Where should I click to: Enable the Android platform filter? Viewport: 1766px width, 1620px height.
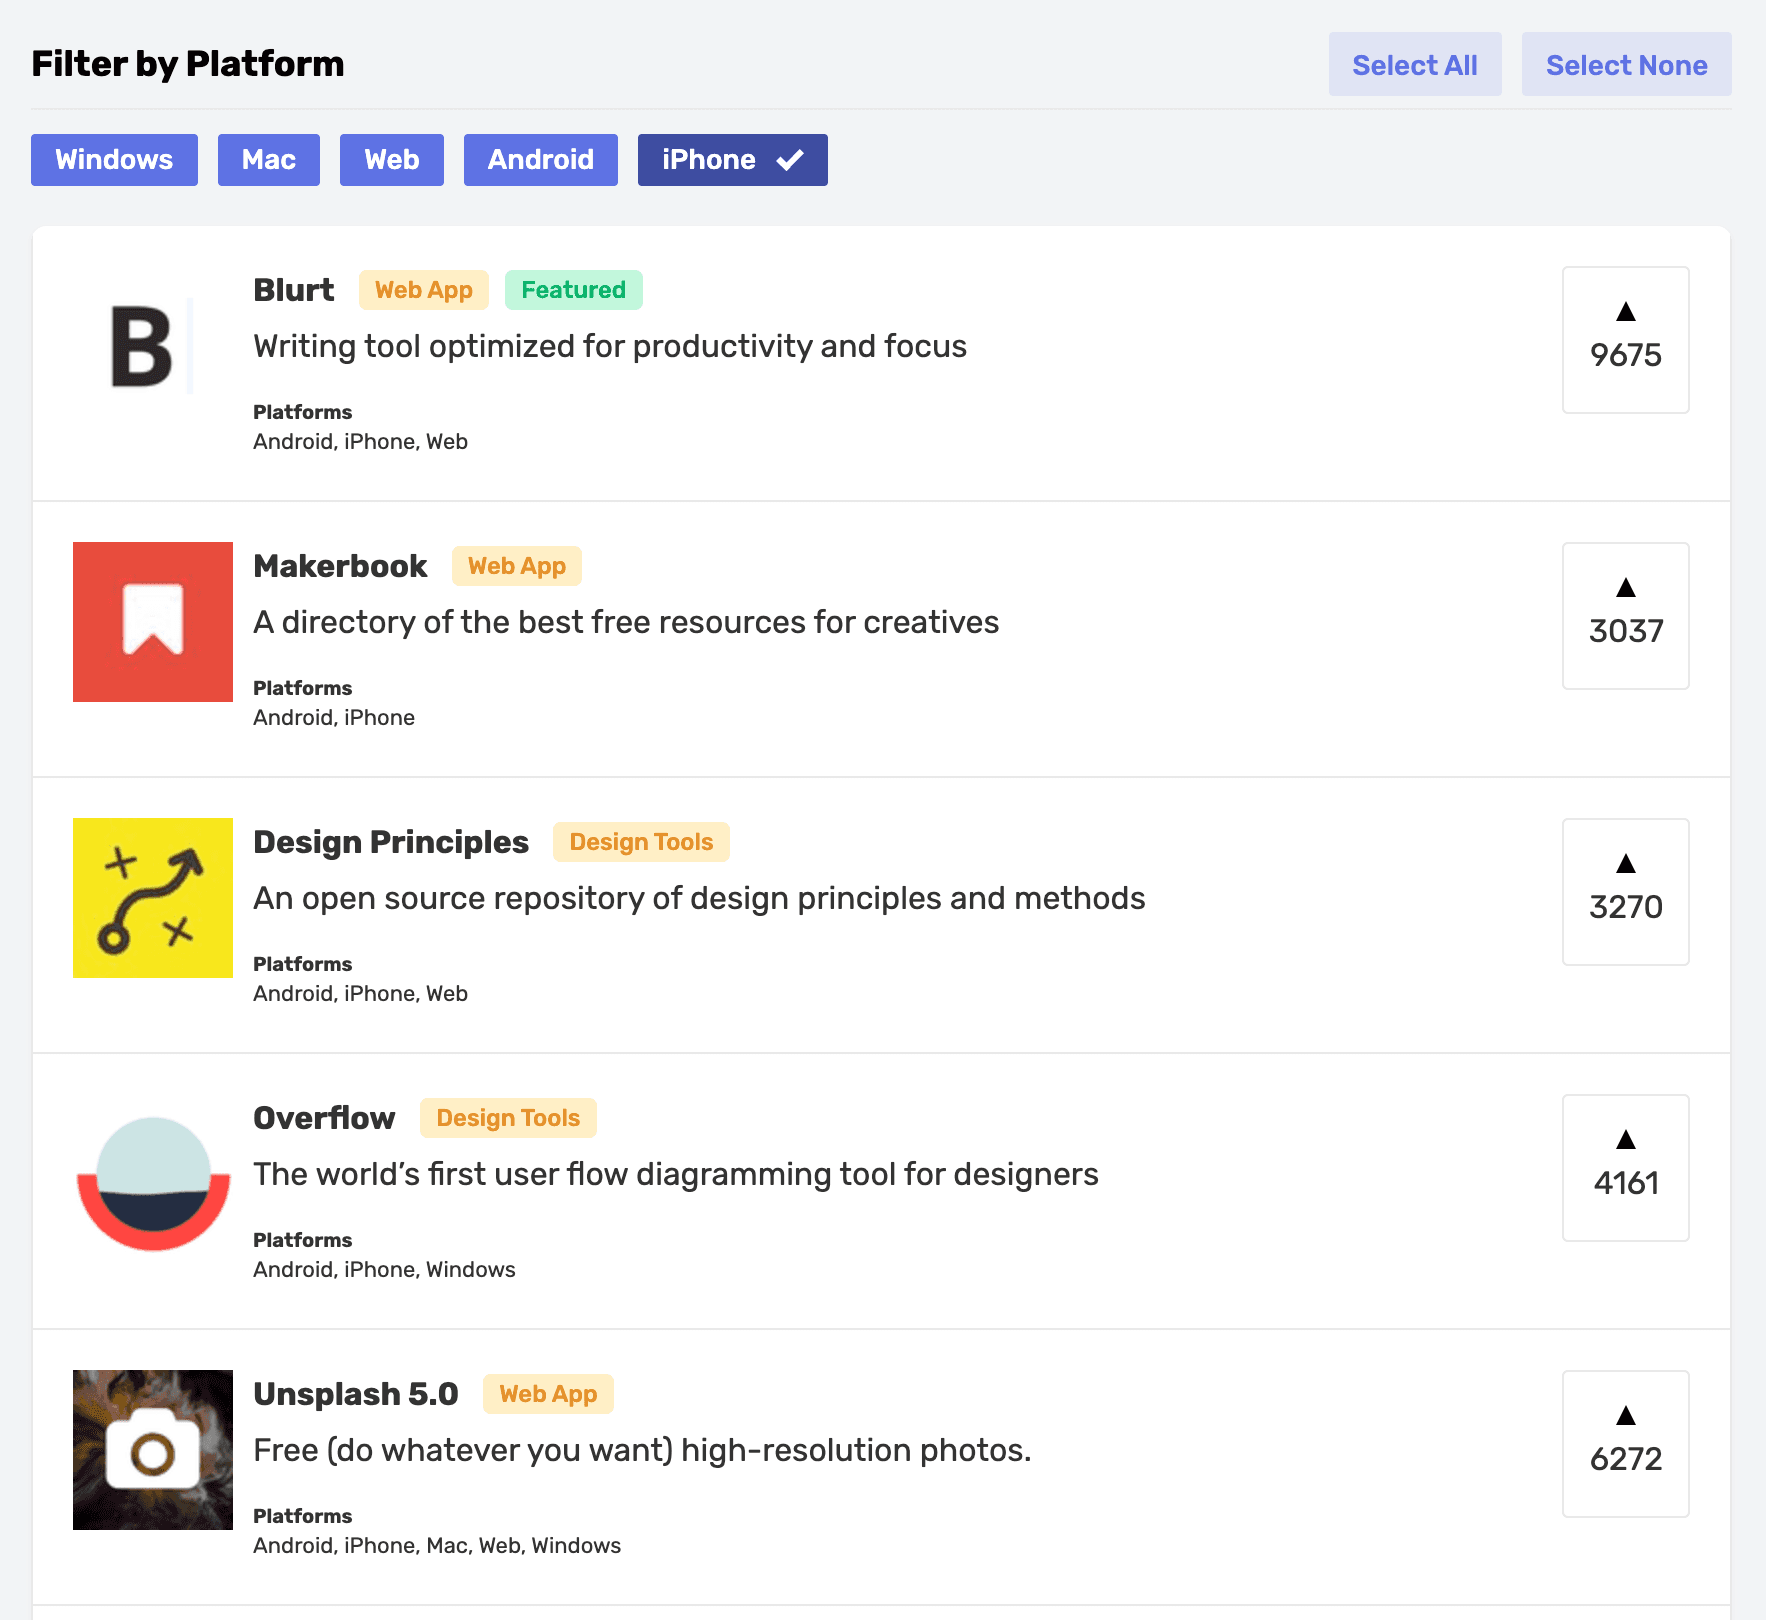pyautogui.click(x=540, y=159)
